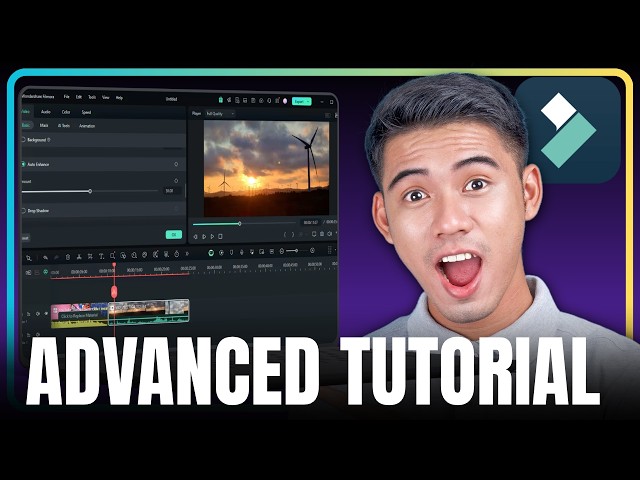Click the Delete trash icon in timeline toolbar
The width and height of the screenshot is (640, 480).
tap(68, 257)
